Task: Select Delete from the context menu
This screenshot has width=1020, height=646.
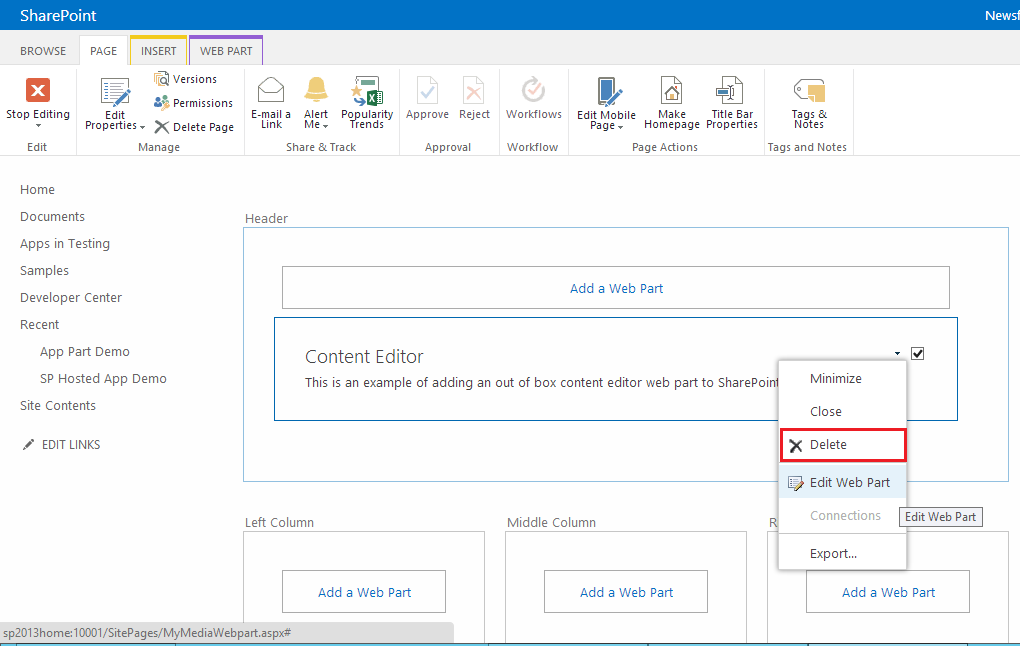Action: [842, 444]
